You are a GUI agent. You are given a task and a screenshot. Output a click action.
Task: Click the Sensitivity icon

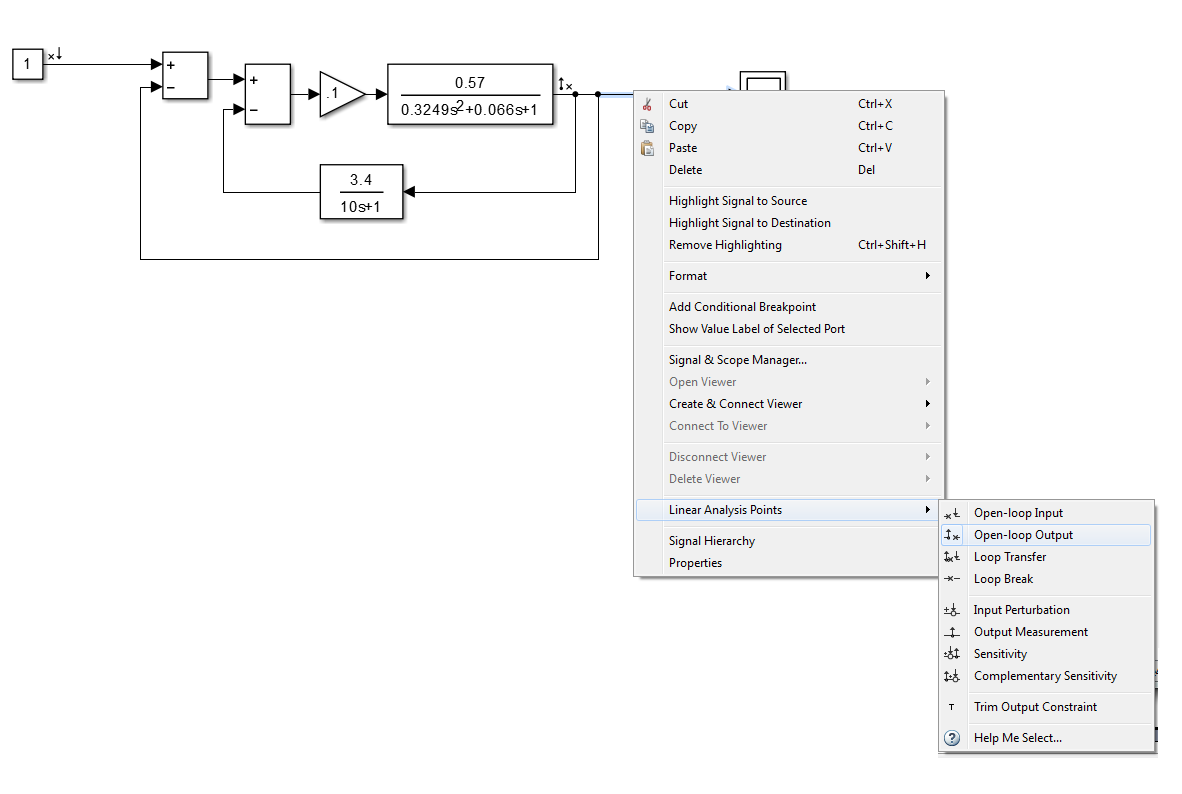pyautogui.click(x=952, y=654)
